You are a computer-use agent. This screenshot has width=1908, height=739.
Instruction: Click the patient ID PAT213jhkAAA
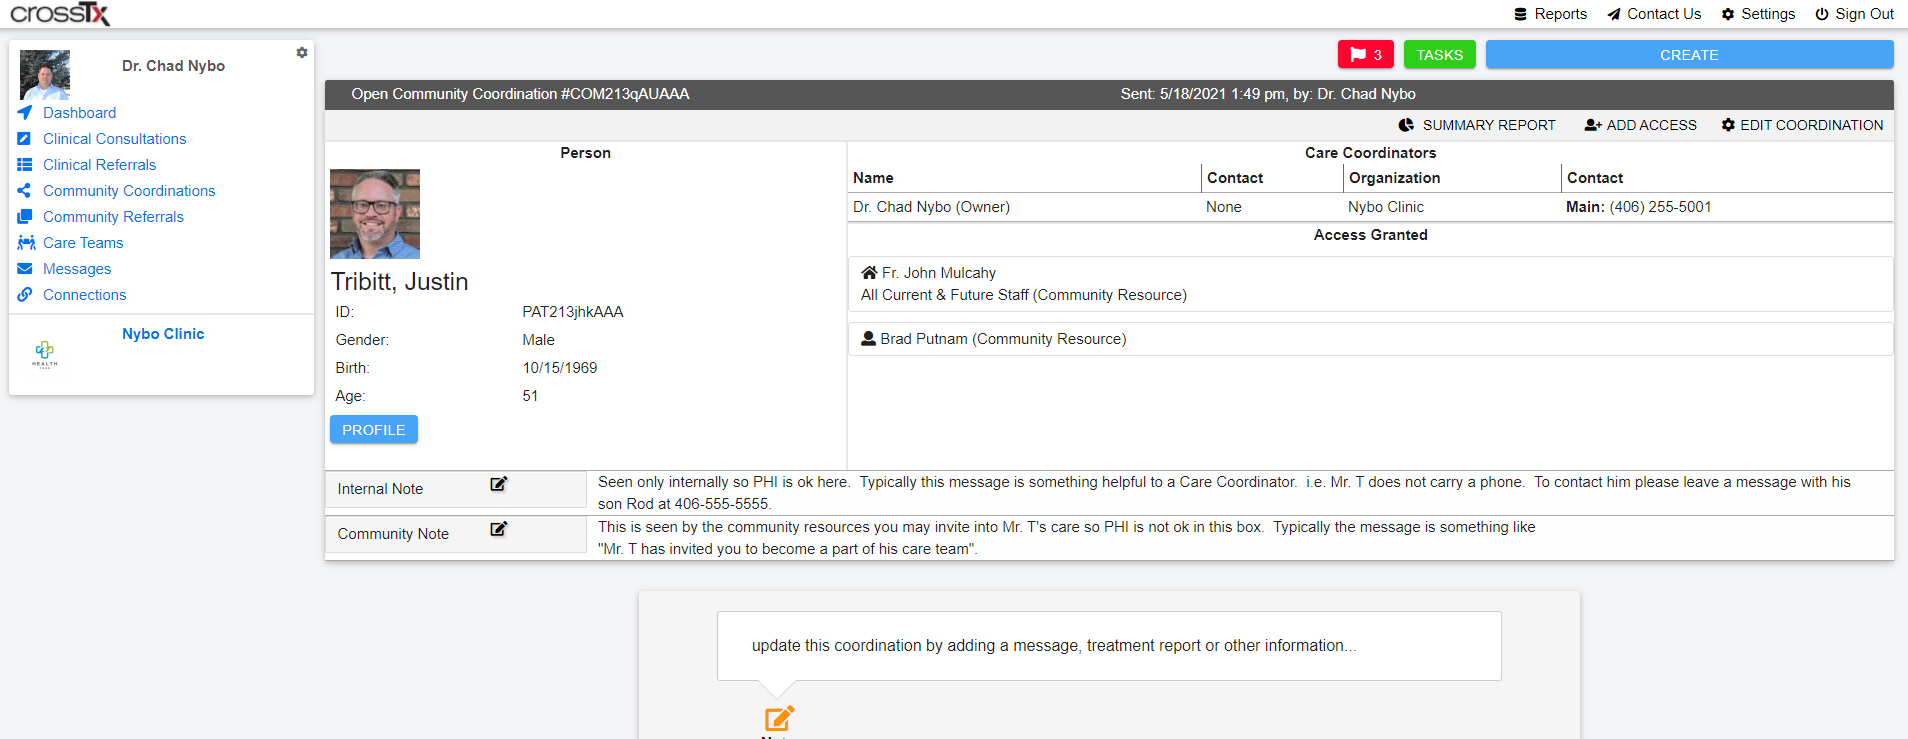point(573,312)
